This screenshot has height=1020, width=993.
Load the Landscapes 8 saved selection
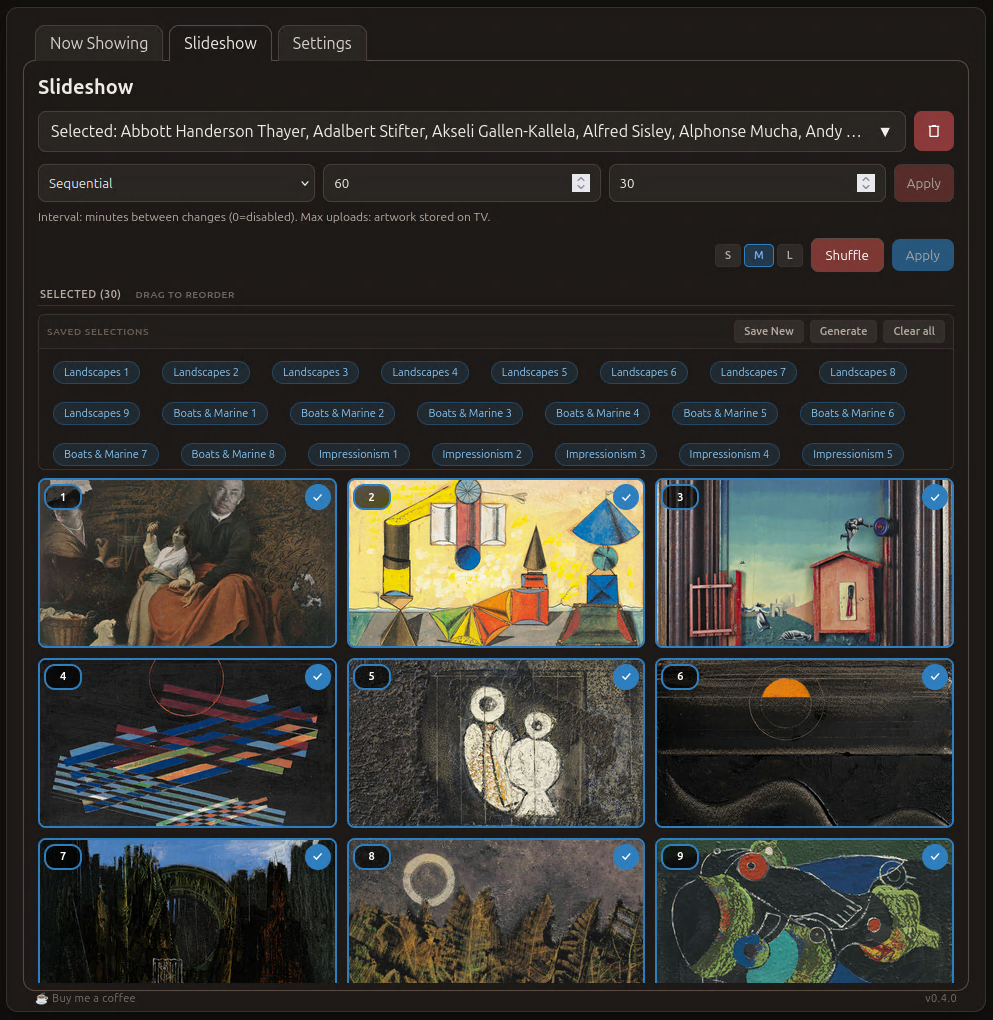[x=862, y=372]
